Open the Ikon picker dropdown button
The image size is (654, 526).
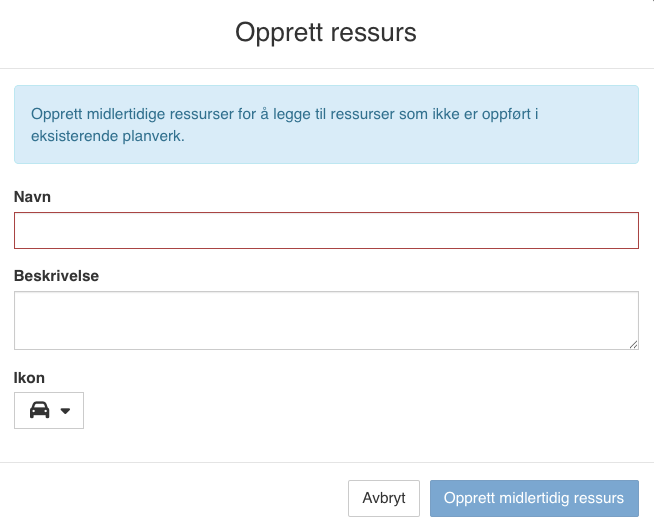[x=49, y=410]
